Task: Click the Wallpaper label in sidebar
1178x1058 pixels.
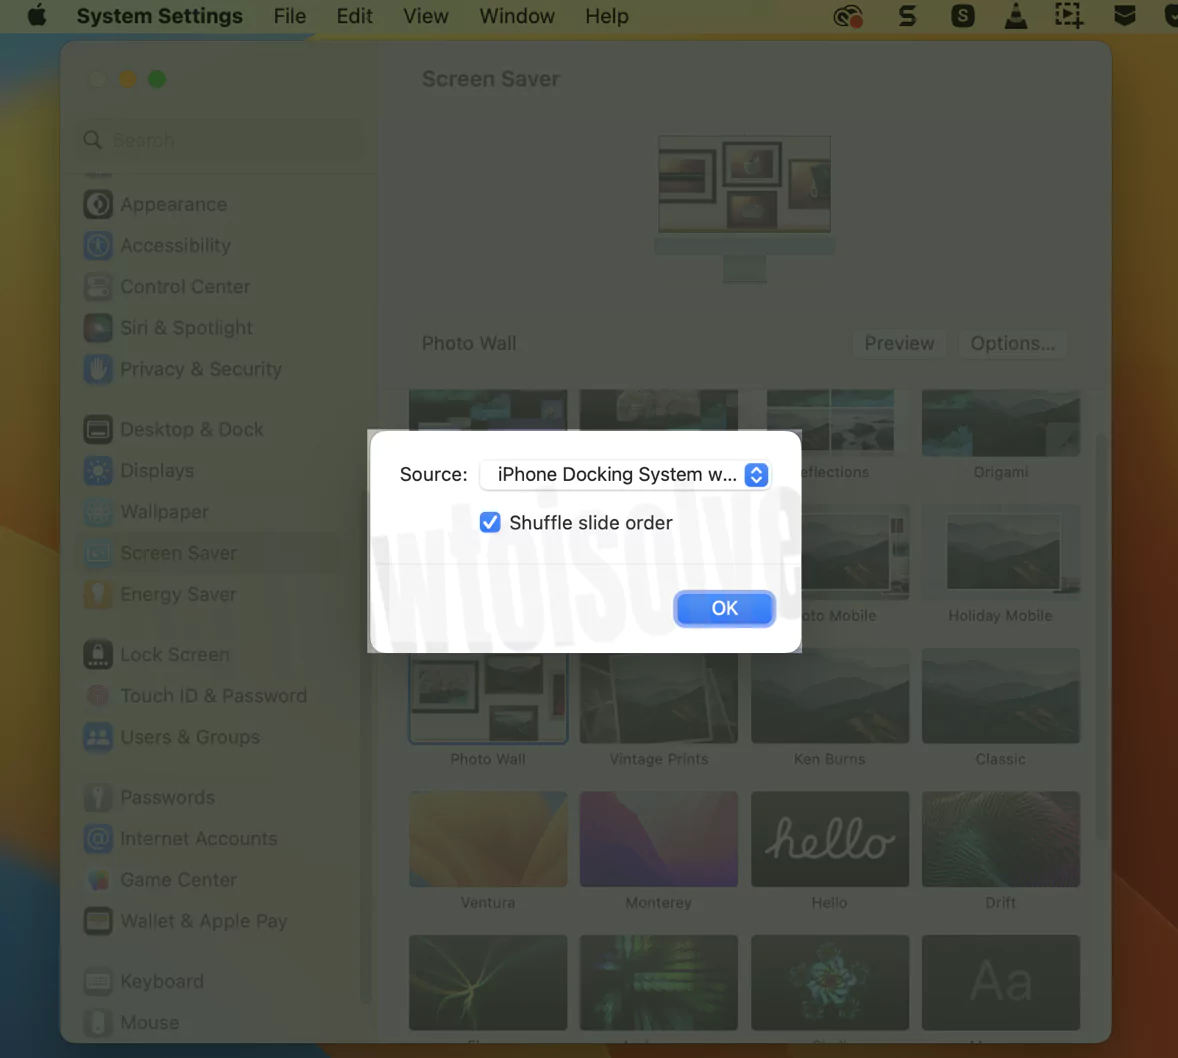Action: coord(165,512)
